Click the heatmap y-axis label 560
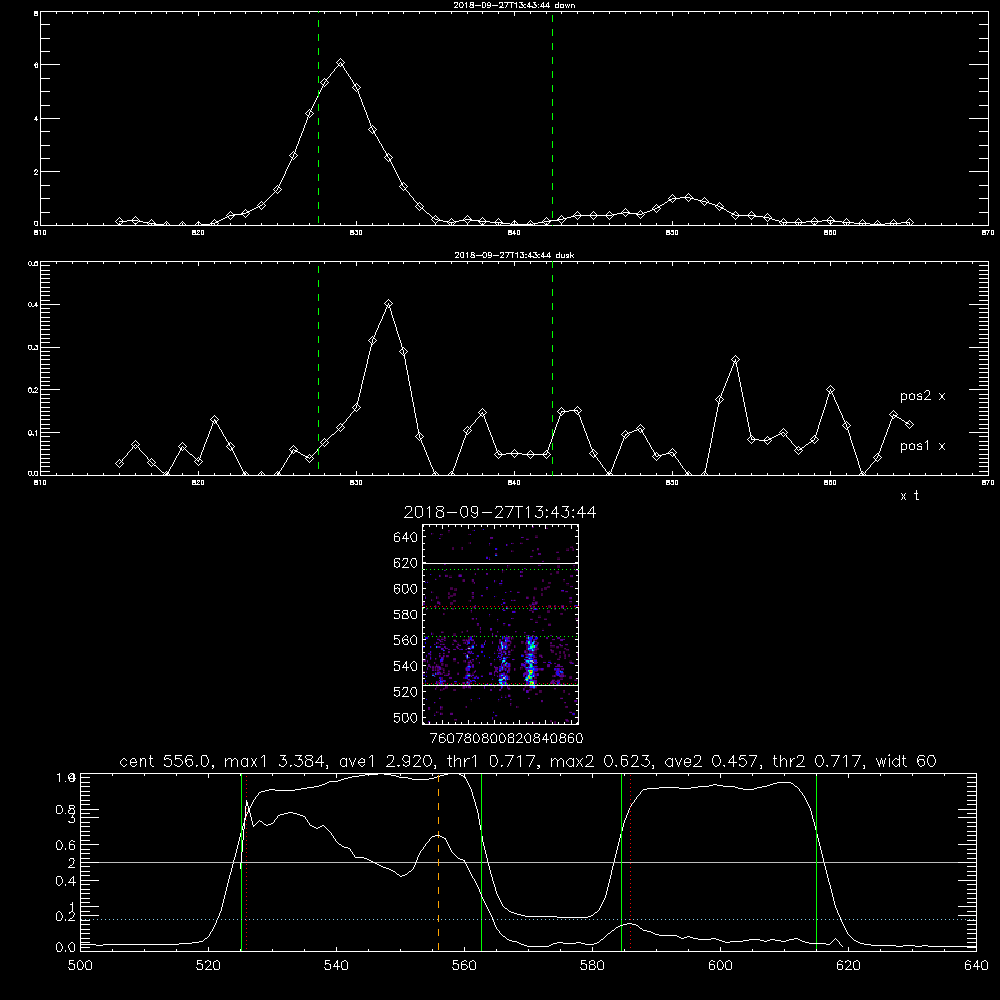This screenshot has height=1000, width=1000. 406,640
